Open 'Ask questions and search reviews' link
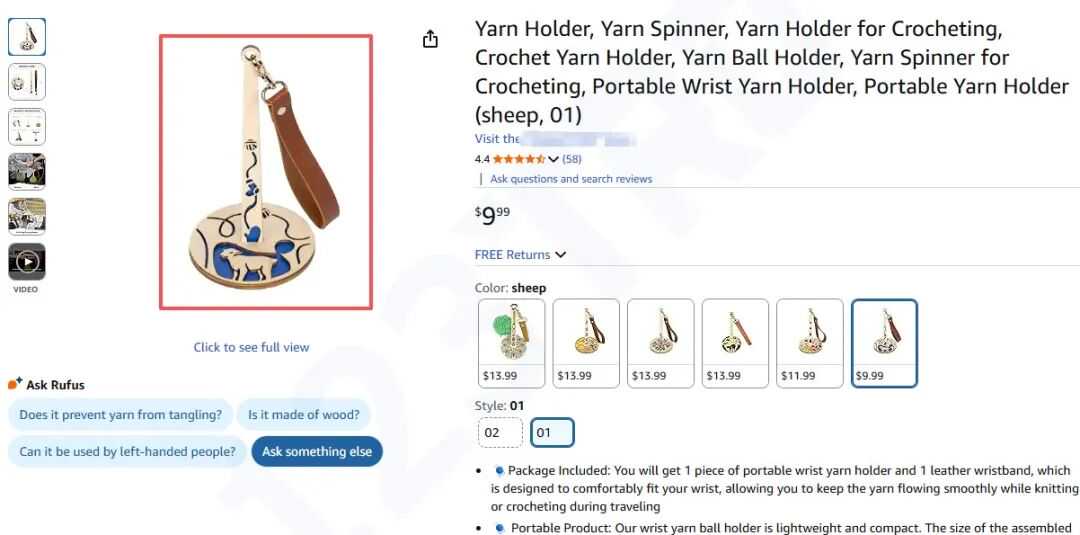 tap(570, 179)
